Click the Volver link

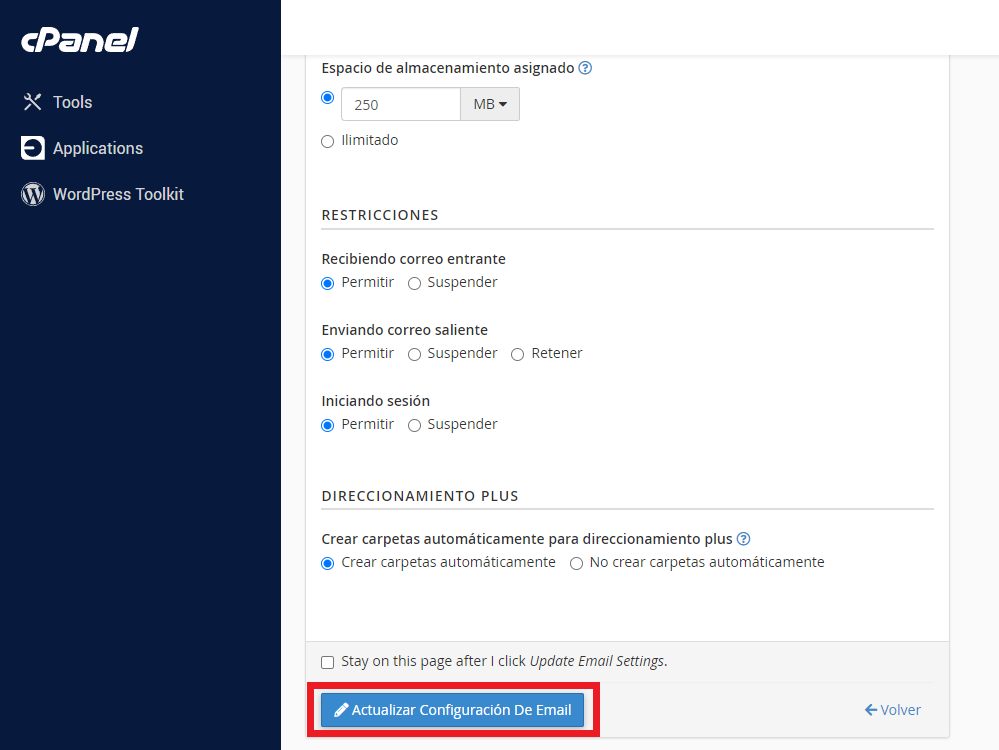900,709
